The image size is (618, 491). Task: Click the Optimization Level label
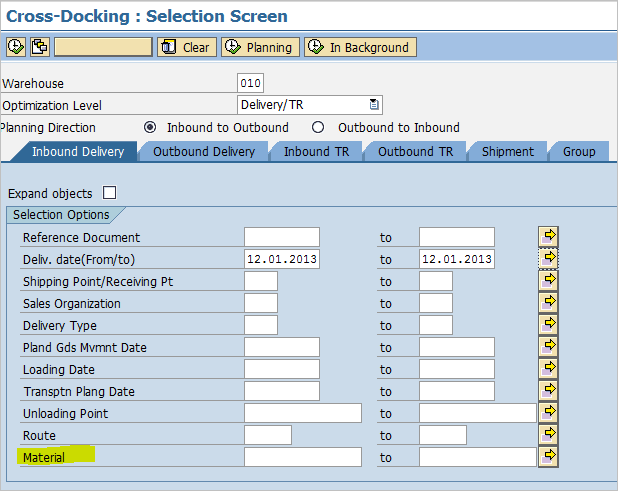(52, 106)
